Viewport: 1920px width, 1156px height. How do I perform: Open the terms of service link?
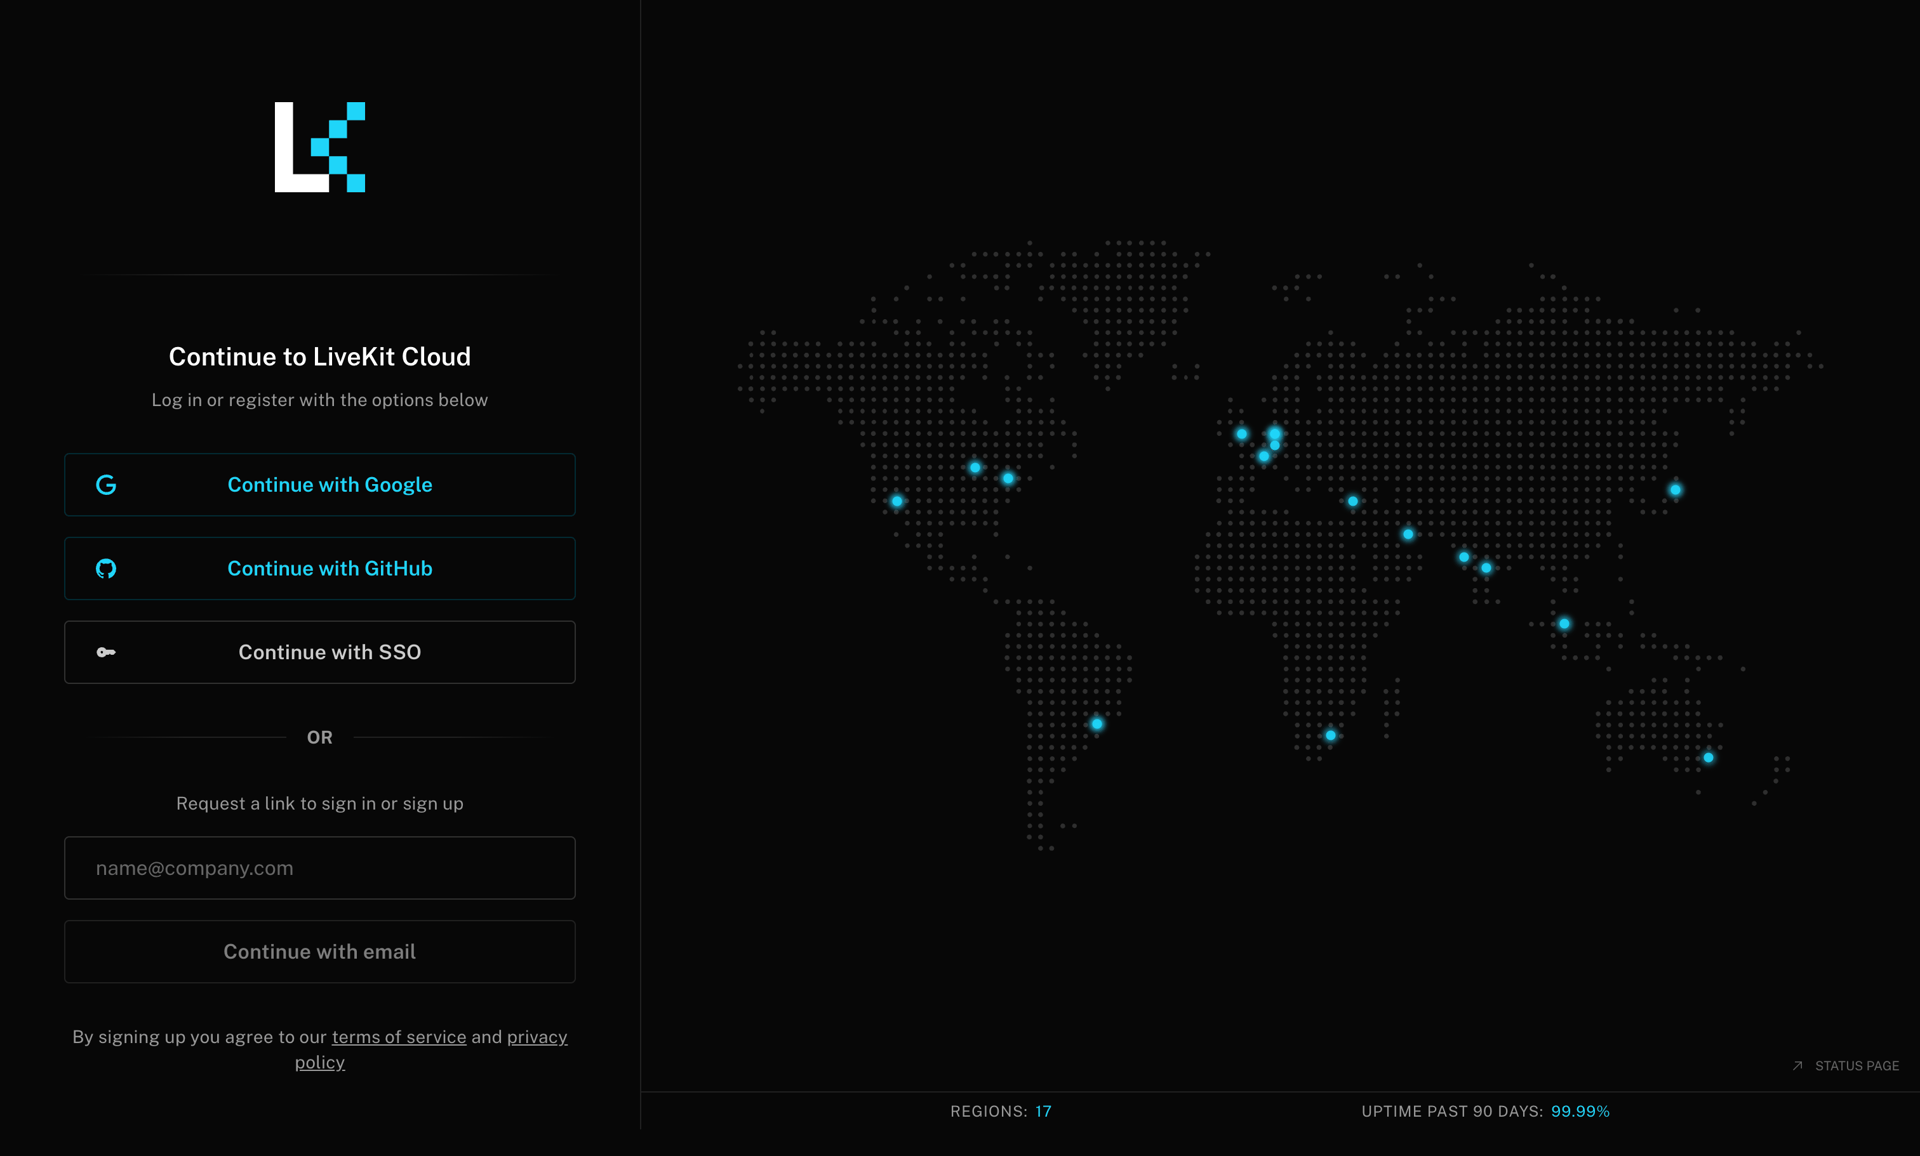pyautogui.click(x=398, y=1037)
